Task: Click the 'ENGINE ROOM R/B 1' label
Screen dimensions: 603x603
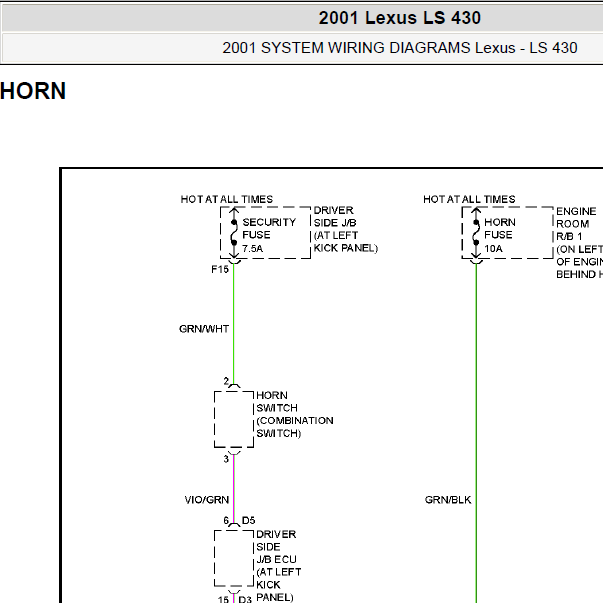Action: coord(576,224)
